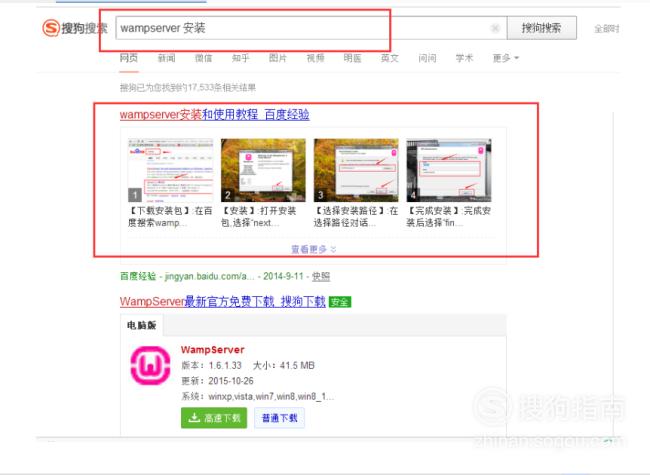Open the 全部时间 filter at top right
The width and height of the screenshot is (650, 475).
[x=606, y=29]
